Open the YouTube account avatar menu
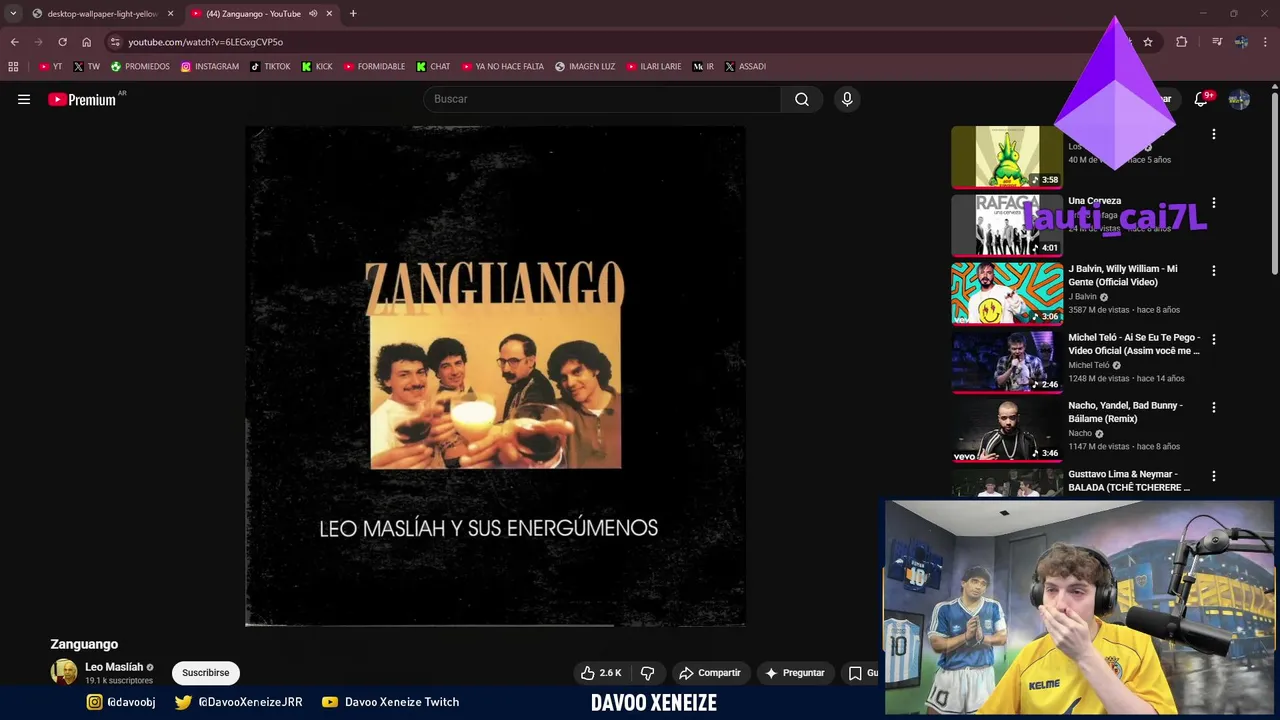The height and width of the screenshot is (720, 1280). (1239, 99)
